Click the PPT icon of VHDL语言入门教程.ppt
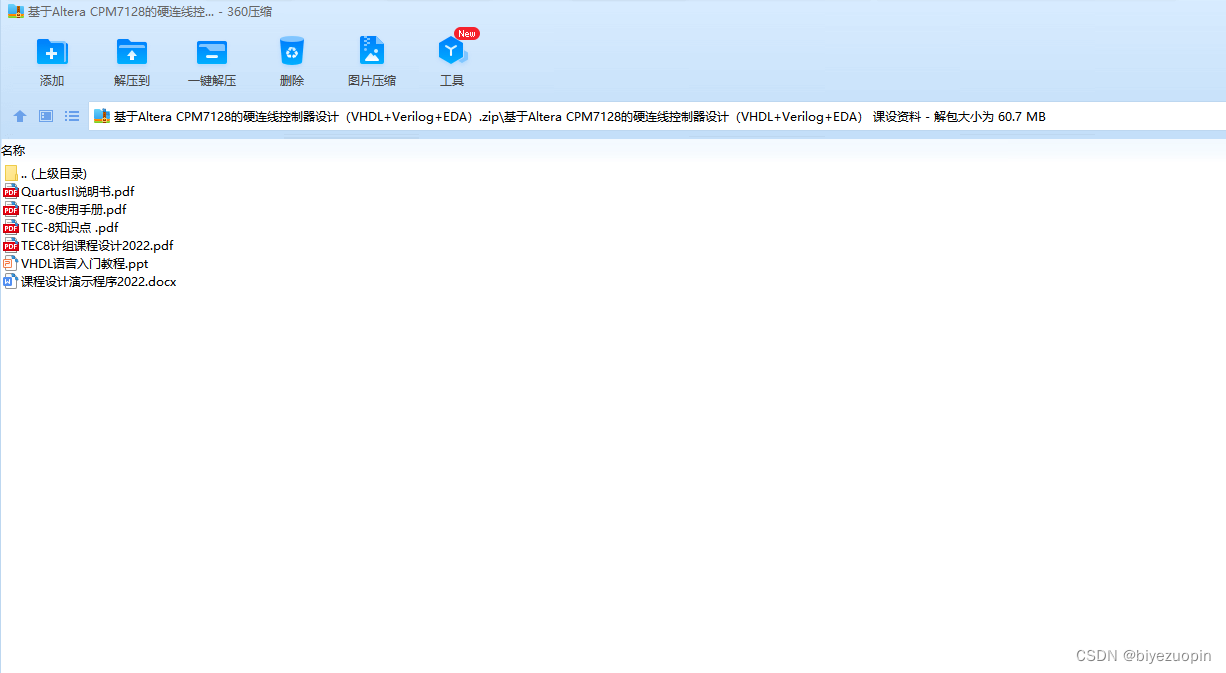This screenshot has width=1226, height=673. tap(11, 263)
